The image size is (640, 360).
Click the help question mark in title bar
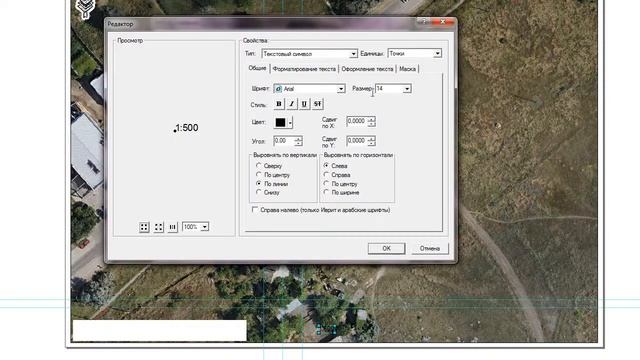pyautogui.click(x=425, y=22)
